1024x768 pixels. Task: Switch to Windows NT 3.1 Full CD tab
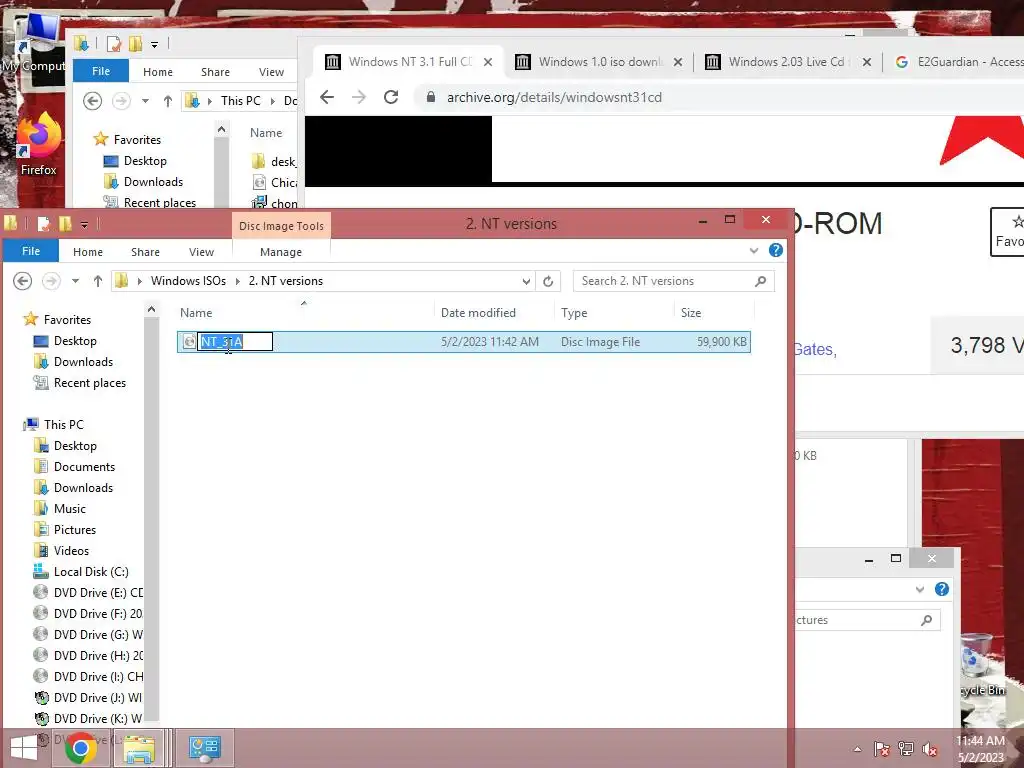pos(409,62)
